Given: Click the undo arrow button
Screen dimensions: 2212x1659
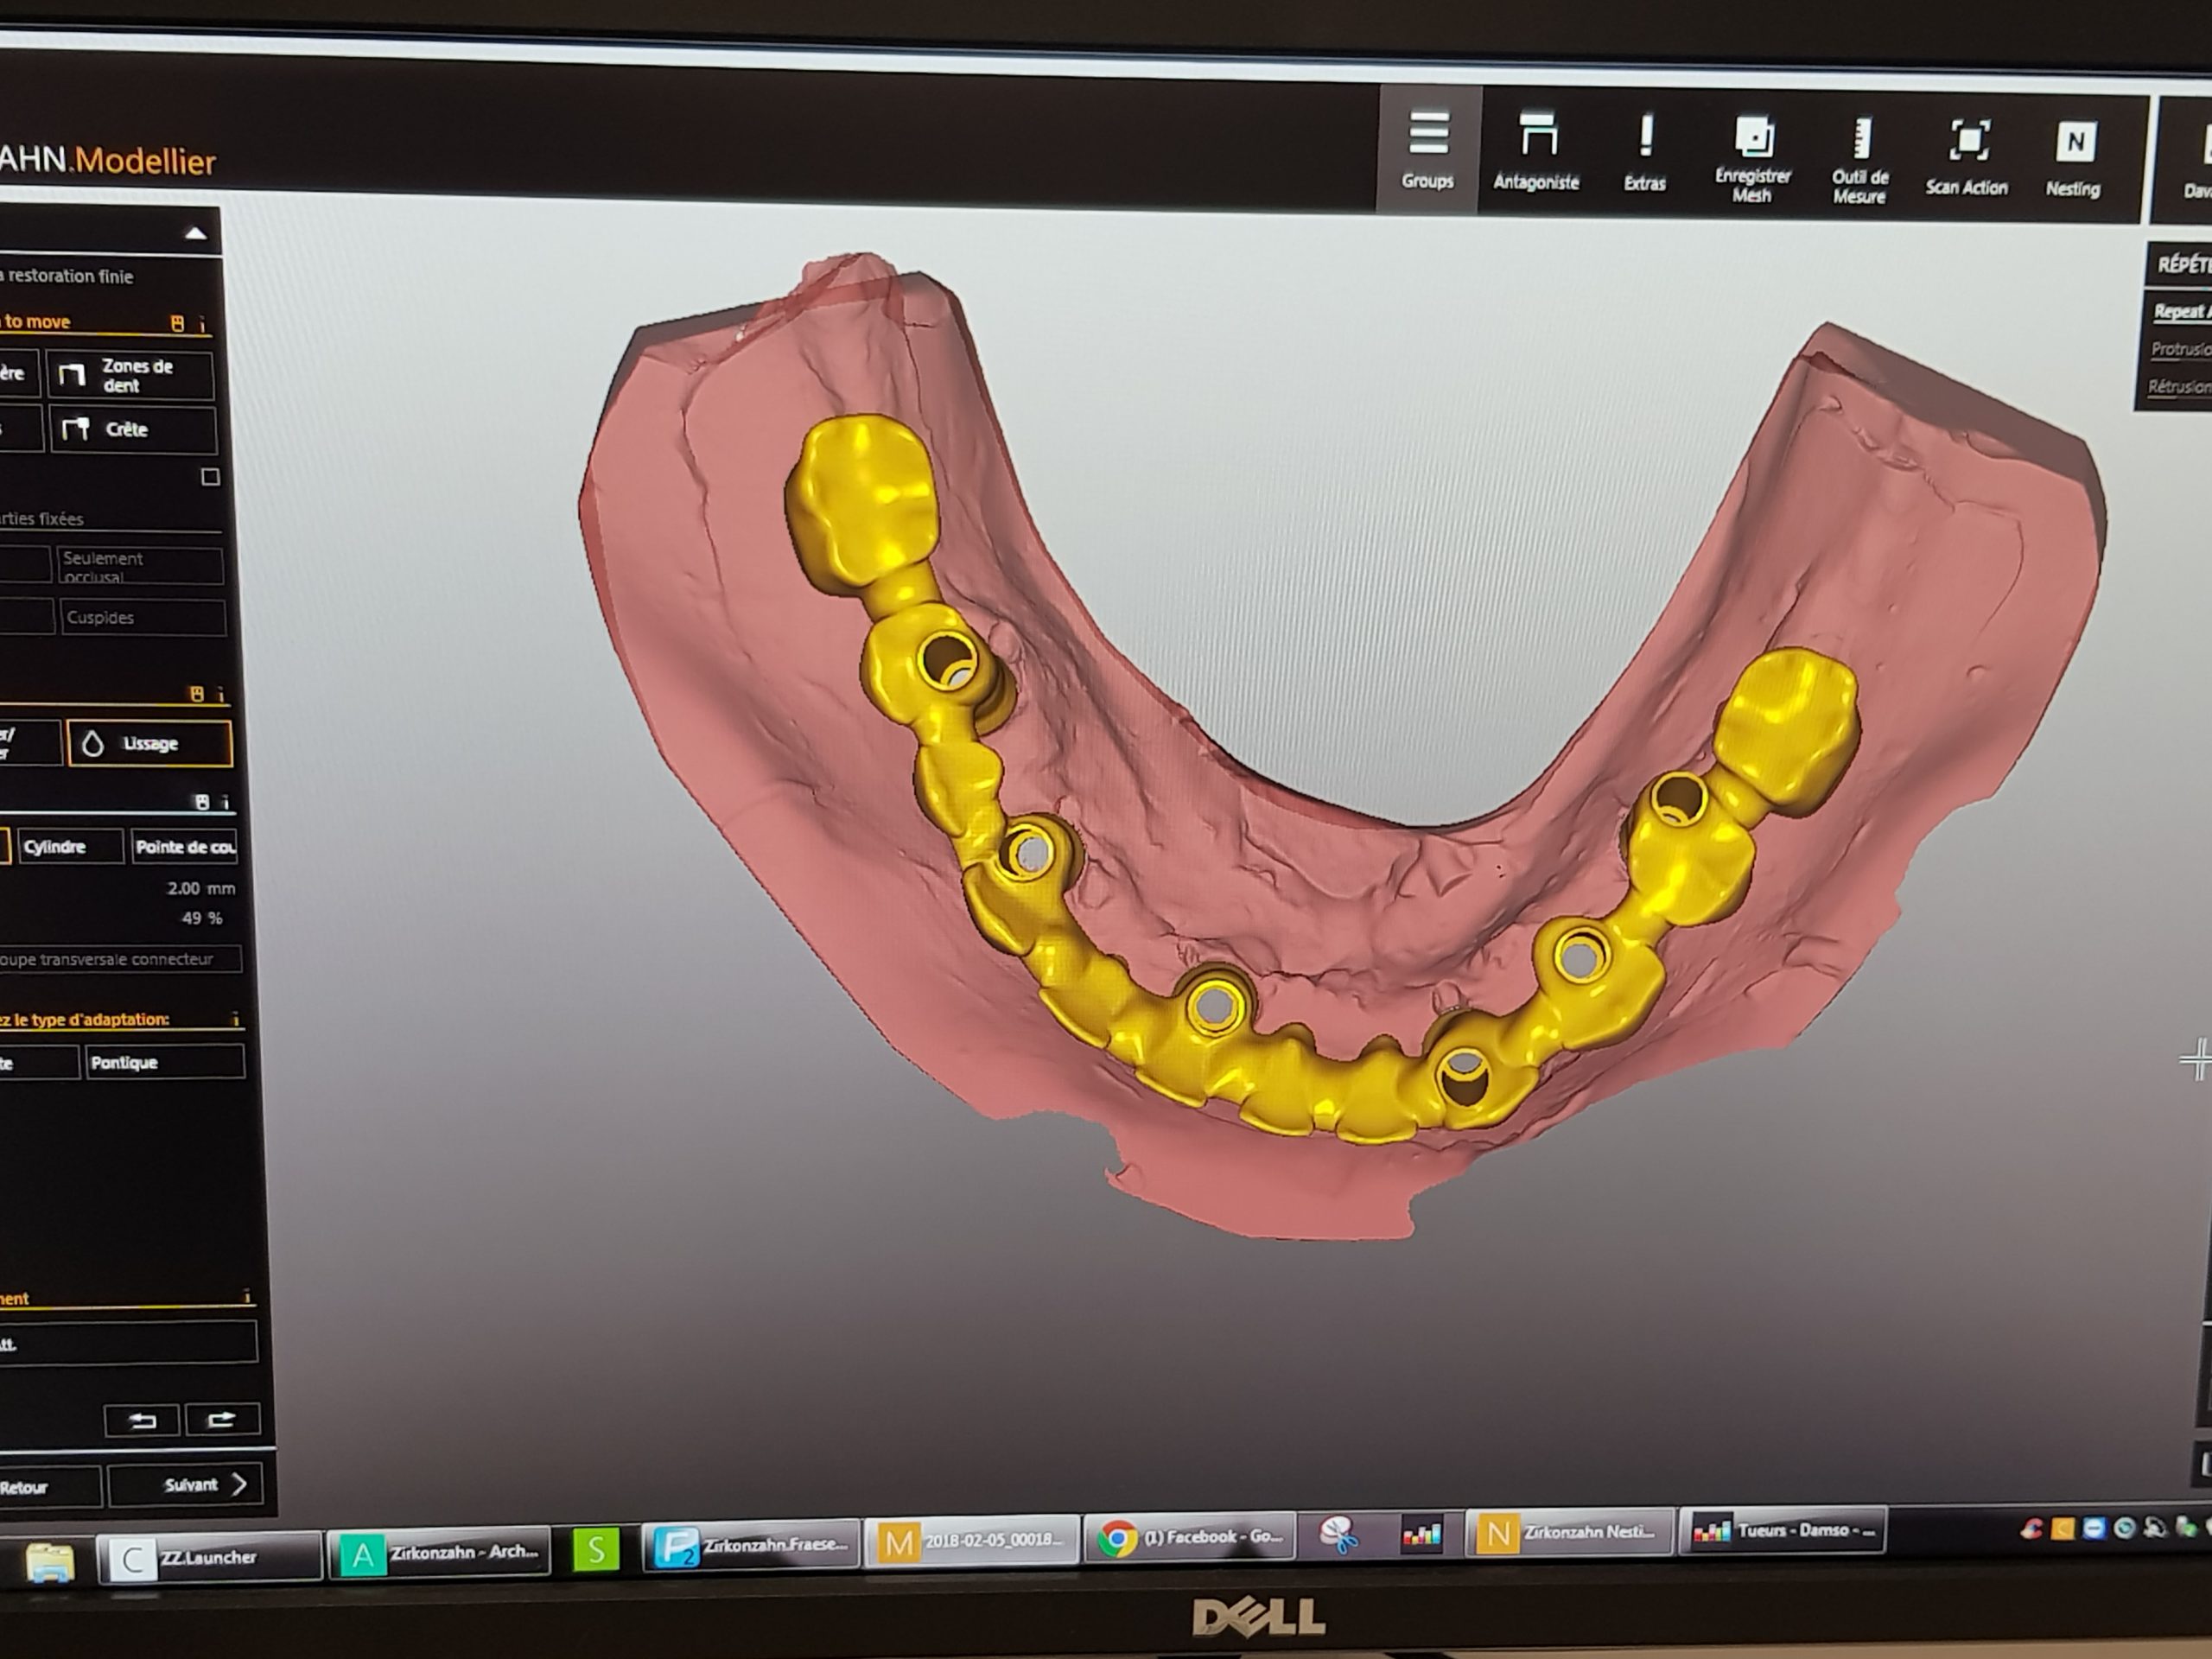Looking at the screenshot, I should [x=142, y=1420].
